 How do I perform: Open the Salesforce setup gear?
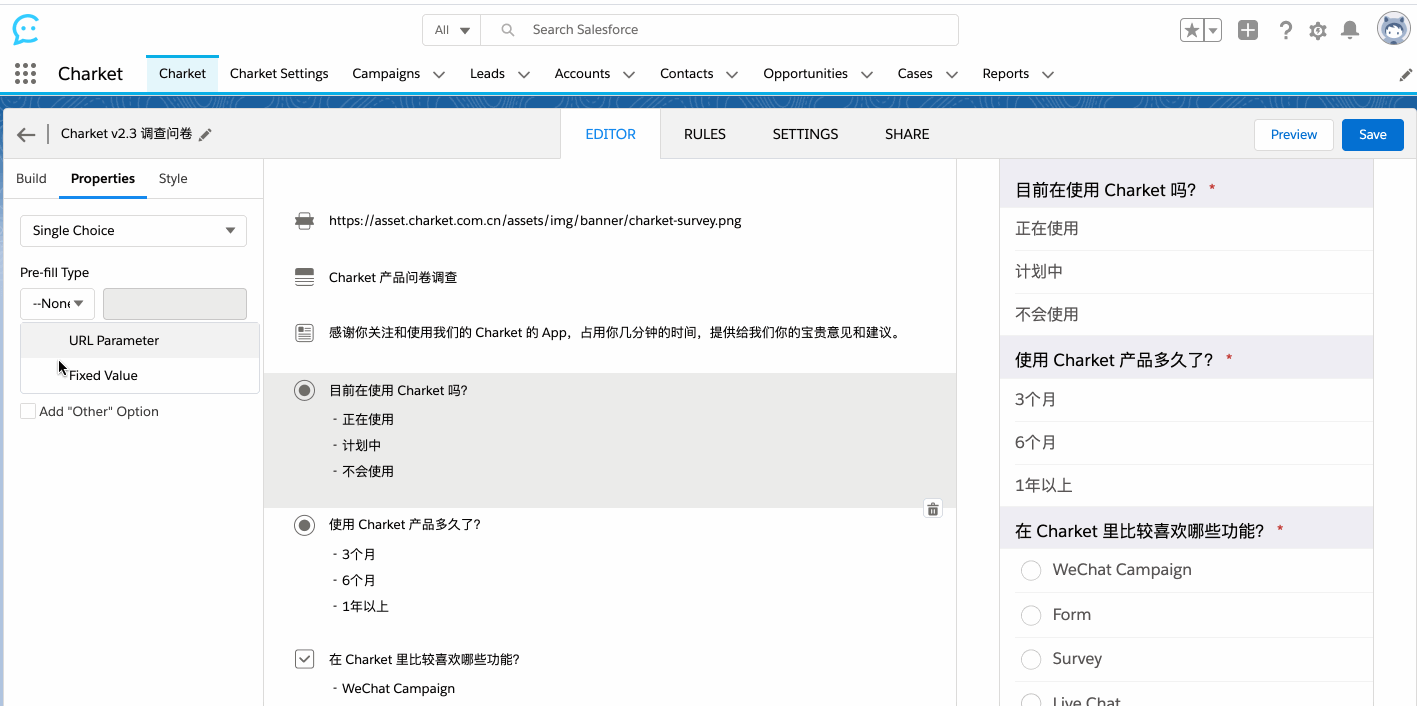click(x=1318, y=31)
